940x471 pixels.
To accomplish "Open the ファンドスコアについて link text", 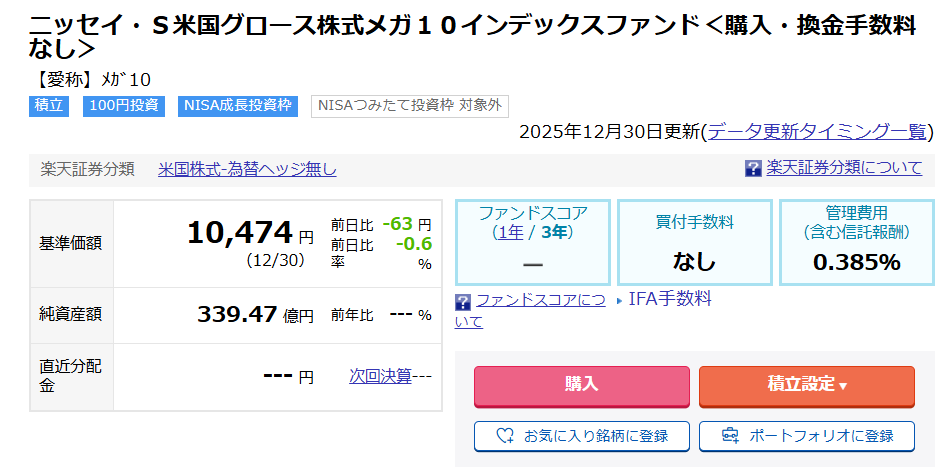I will pyautogui.click(x=540, y=300).
